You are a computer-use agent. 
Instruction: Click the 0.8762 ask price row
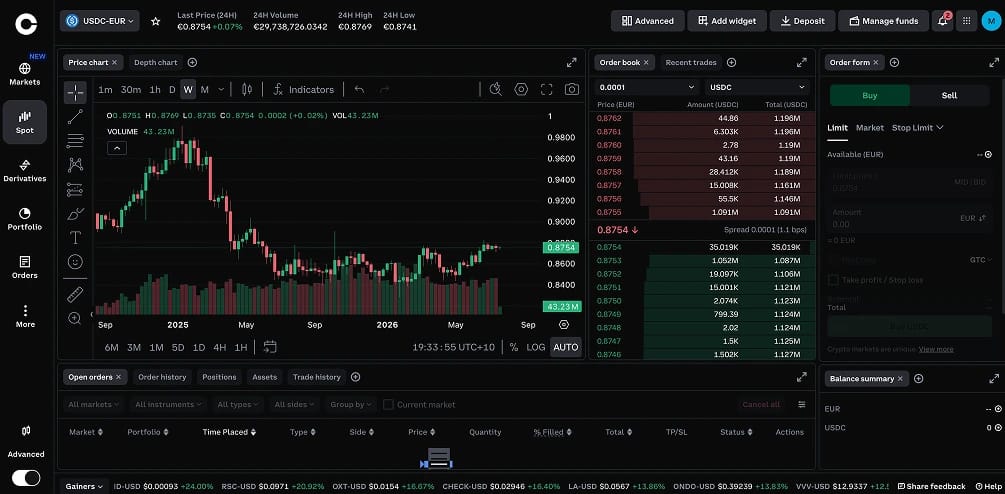[702, 119]
